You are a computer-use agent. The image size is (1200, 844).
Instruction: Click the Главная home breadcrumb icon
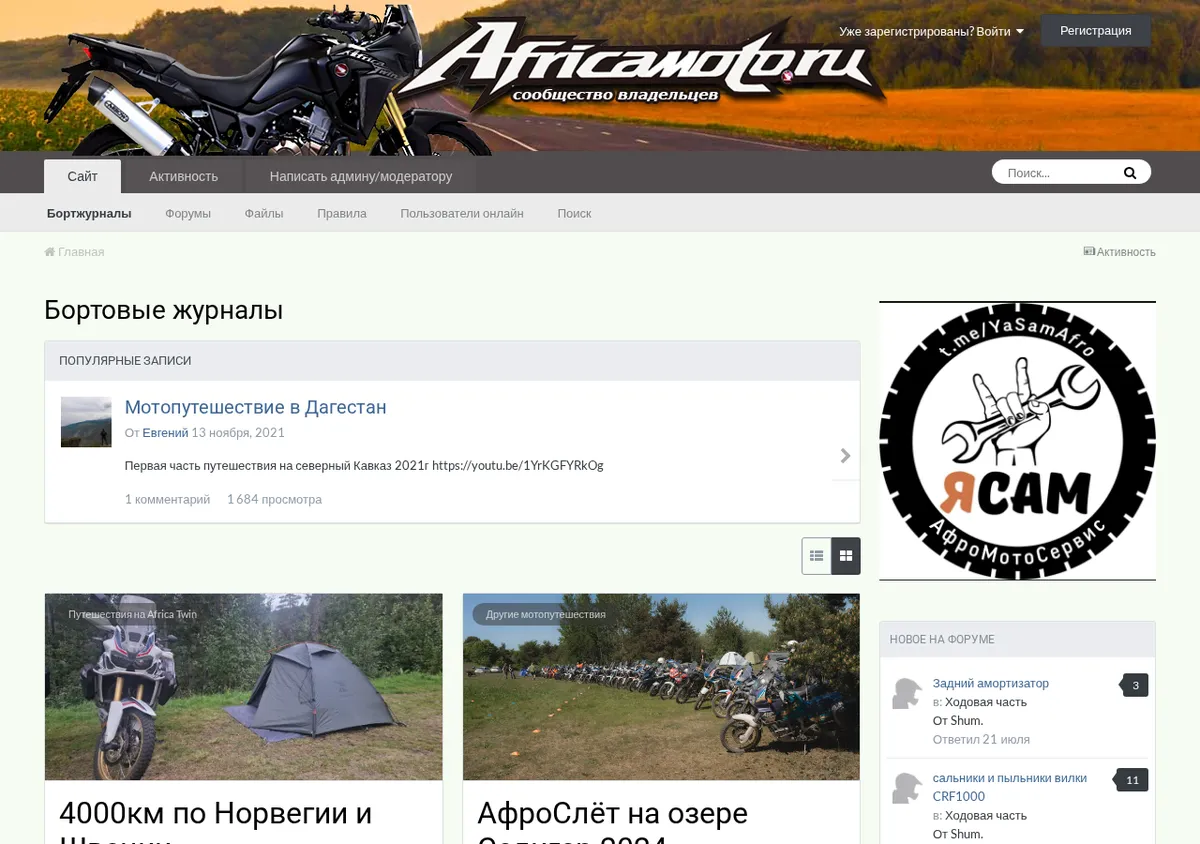(50, 252)
